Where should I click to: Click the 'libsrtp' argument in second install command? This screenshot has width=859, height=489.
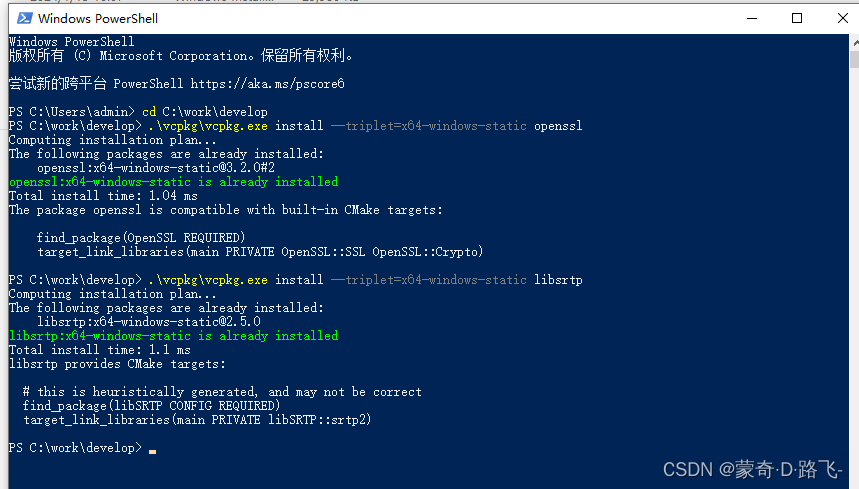[558, 280]
